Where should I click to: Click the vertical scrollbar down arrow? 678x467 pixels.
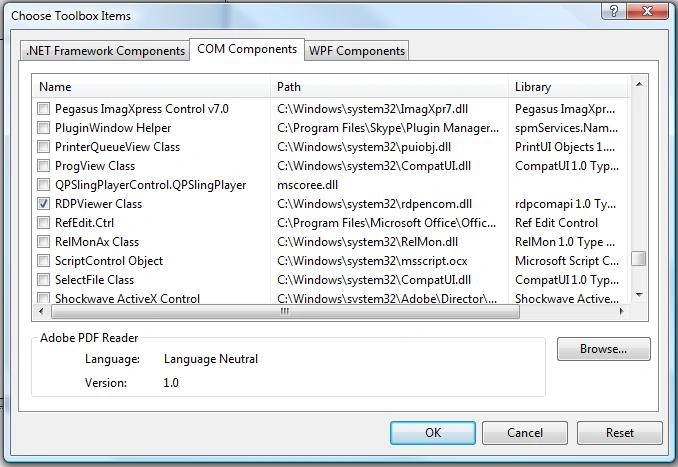pos(639,295)
